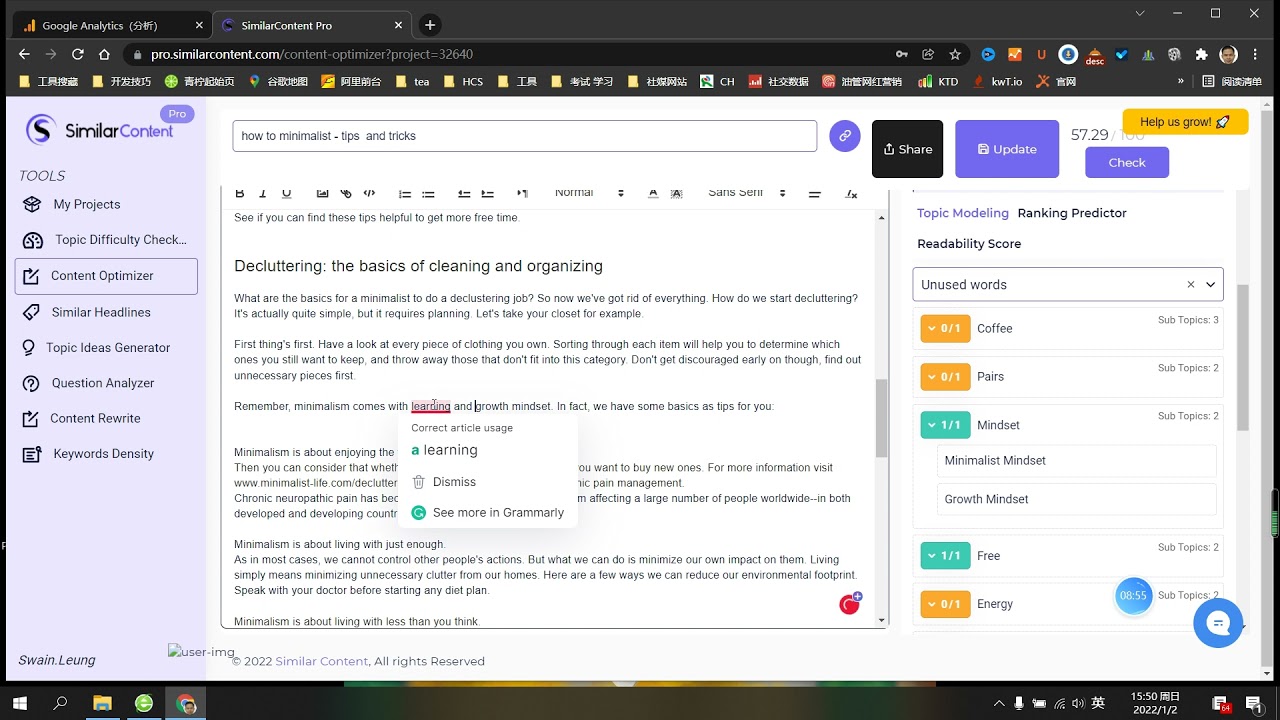Screen dimensions: 1280x720
Task: Click the purple link icon beside the title
Action: (x=845, y=136)
